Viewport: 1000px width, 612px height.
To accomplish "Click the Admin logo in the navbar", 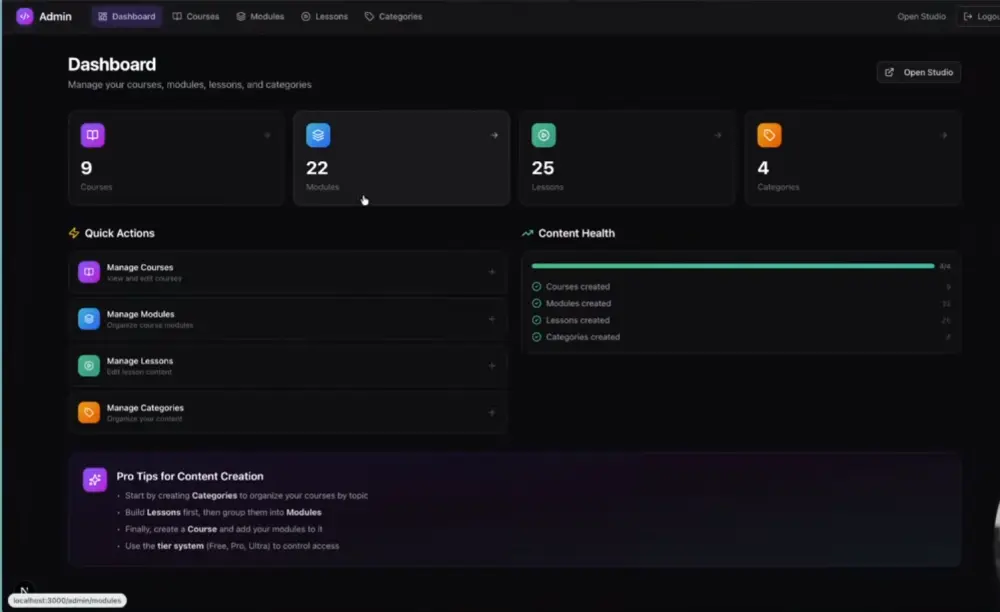I will 44,16.
